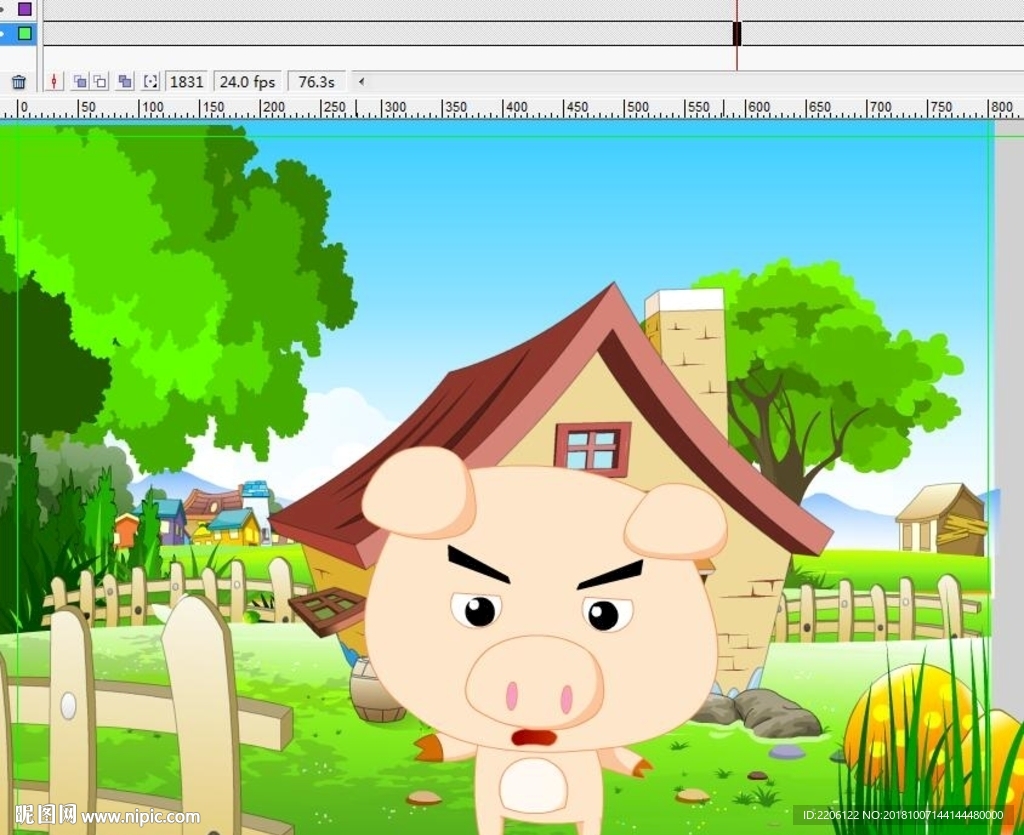The image size is (1024, 835).
Task: Click the 24.0 fps frame rate field
Action: point(248,82)
